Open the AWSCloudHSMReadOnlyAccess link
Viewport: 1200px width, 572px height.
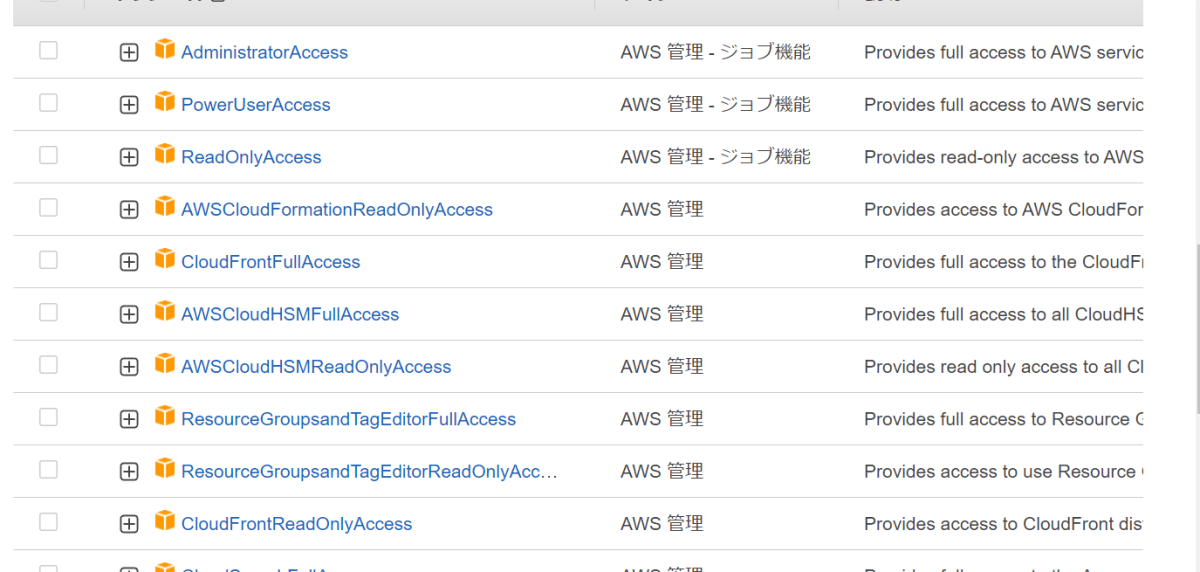(316, 367)
